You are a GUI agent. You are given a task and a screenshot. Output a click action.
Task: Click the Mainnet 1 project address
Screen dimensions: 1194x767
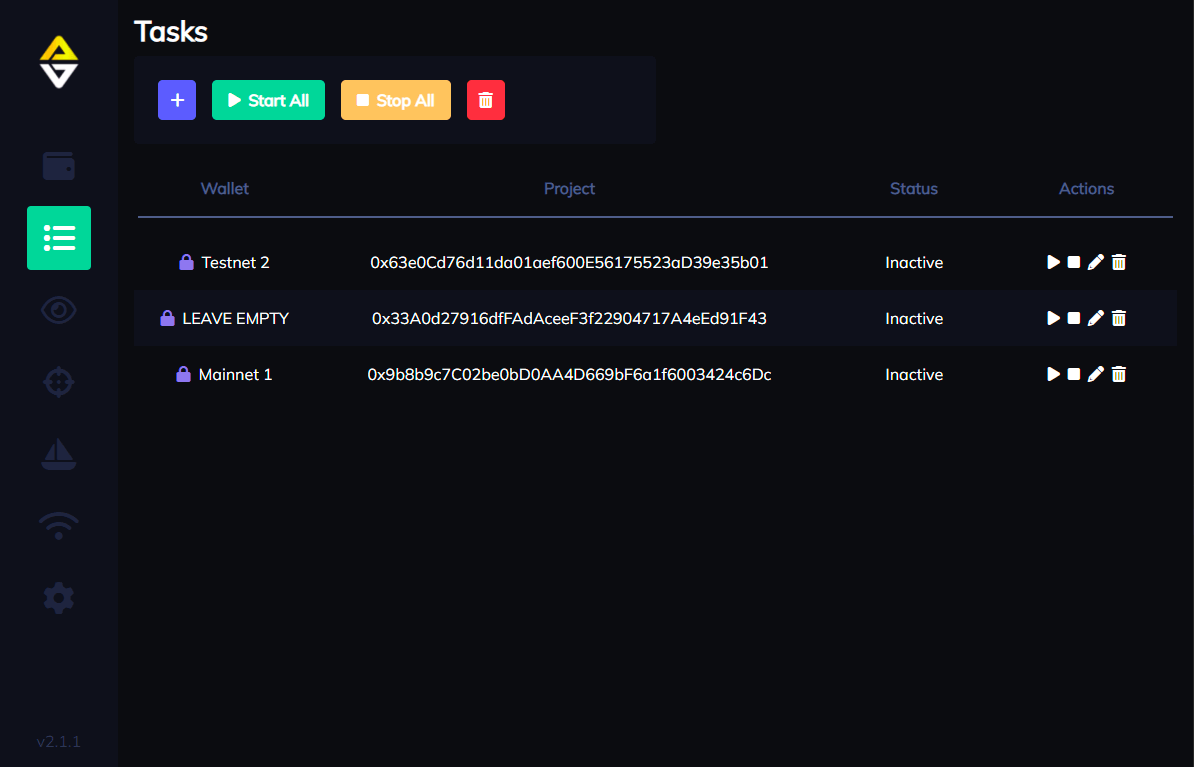pyautogui.click(x=569, y=374)
